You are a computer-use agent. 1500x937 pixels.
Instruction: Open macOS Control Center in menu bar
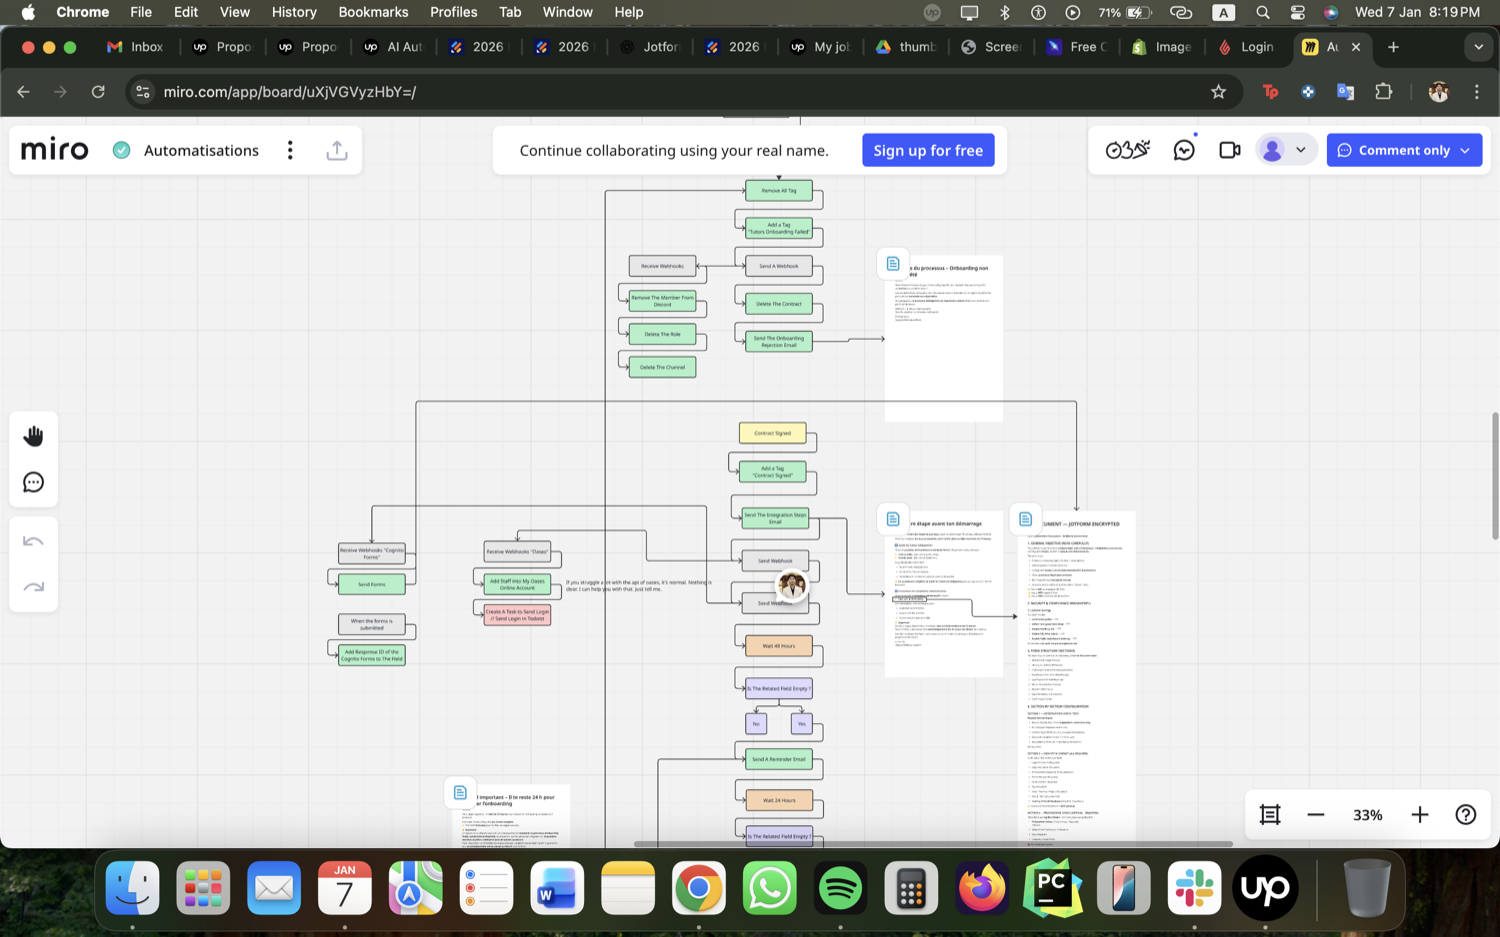click(1297, 12)
